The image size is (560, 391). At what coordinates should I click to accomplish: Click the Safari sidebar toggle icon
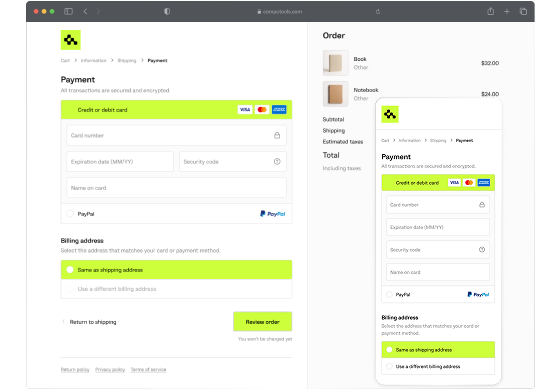(68, 11)
